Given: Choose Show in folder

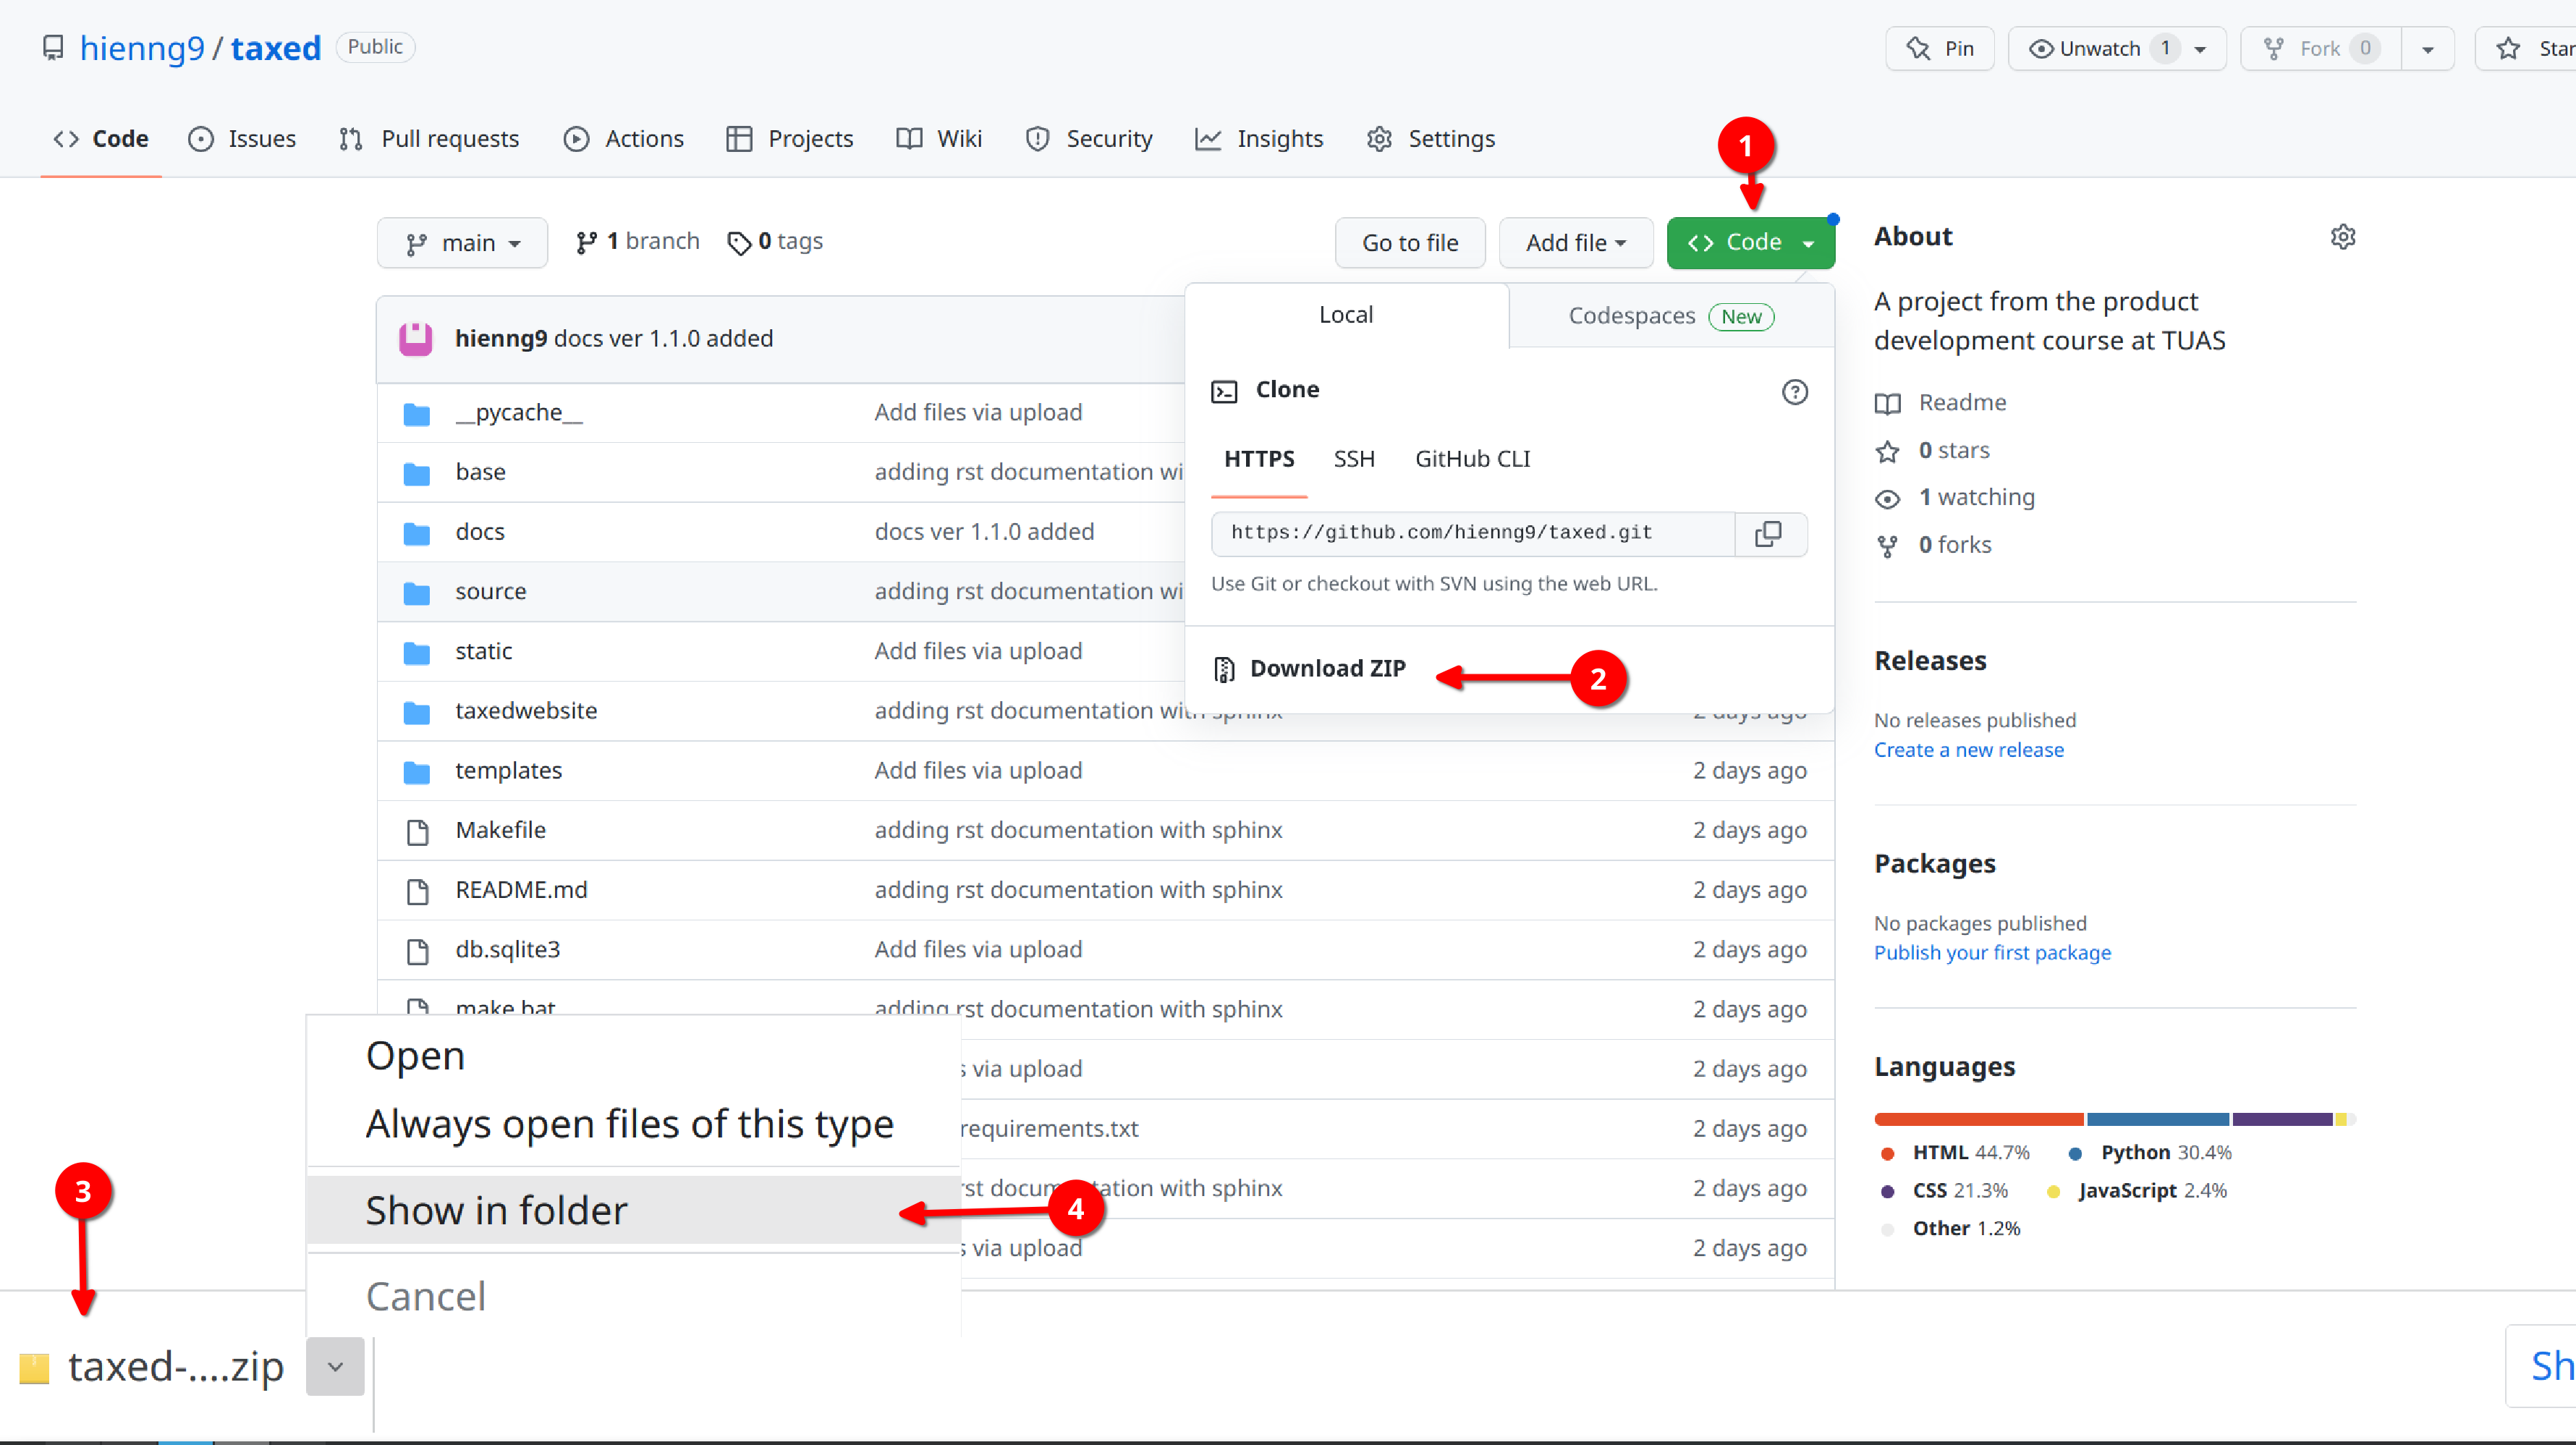Looking at the screenshot, I should click(x=634, y=1211).
